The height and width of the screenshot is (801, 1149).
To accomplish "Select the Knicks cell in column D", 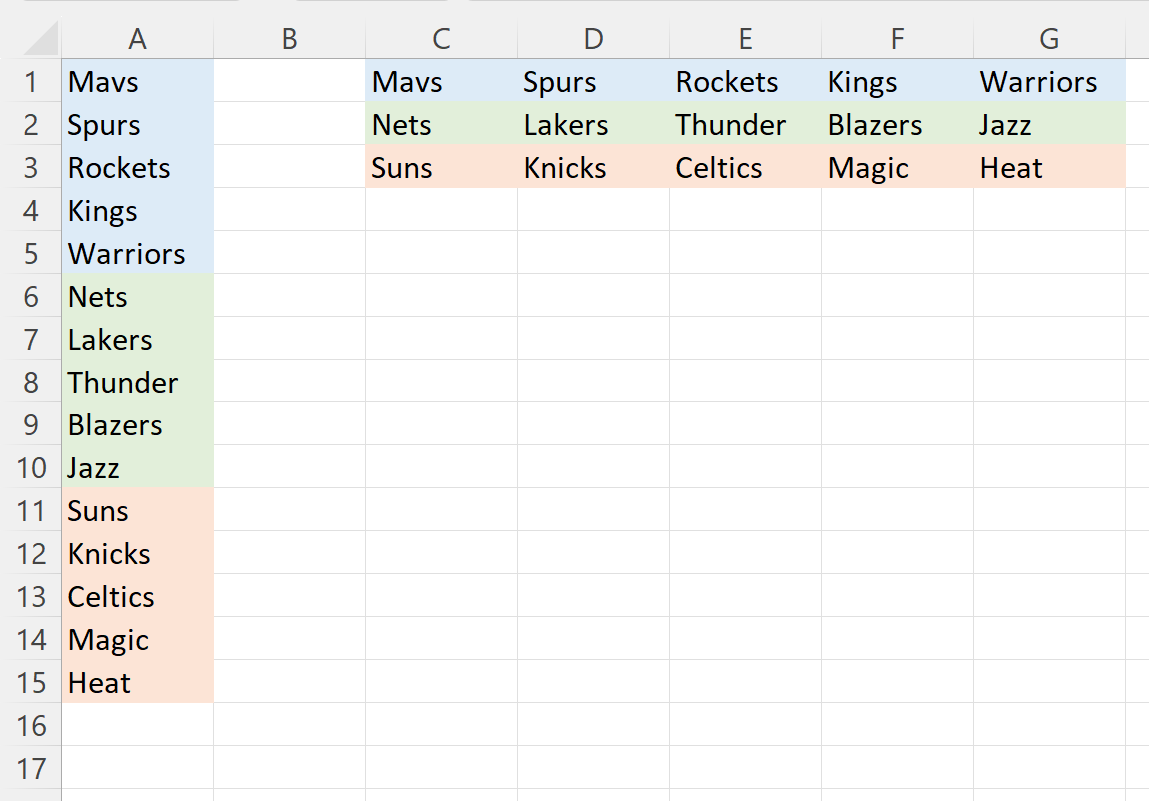I will (594, 167).
